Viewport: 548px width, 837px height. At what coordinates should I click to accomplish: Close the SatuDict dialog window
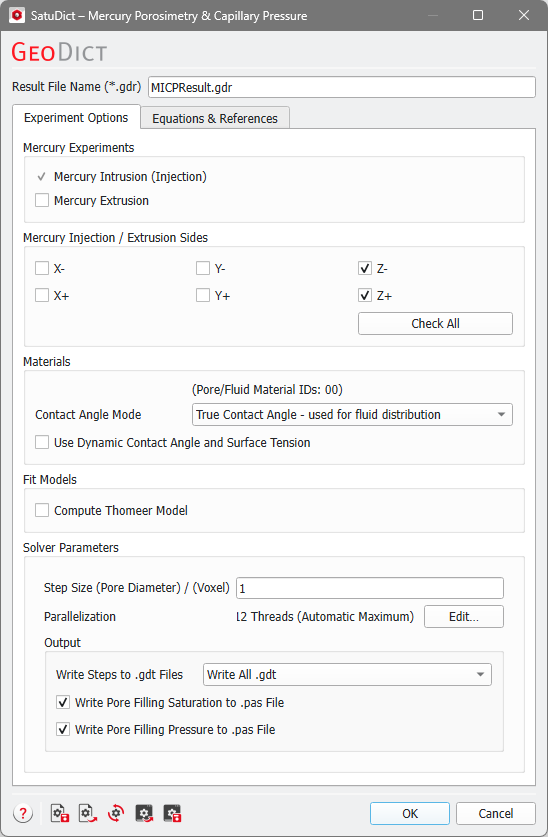pos(524,15)
